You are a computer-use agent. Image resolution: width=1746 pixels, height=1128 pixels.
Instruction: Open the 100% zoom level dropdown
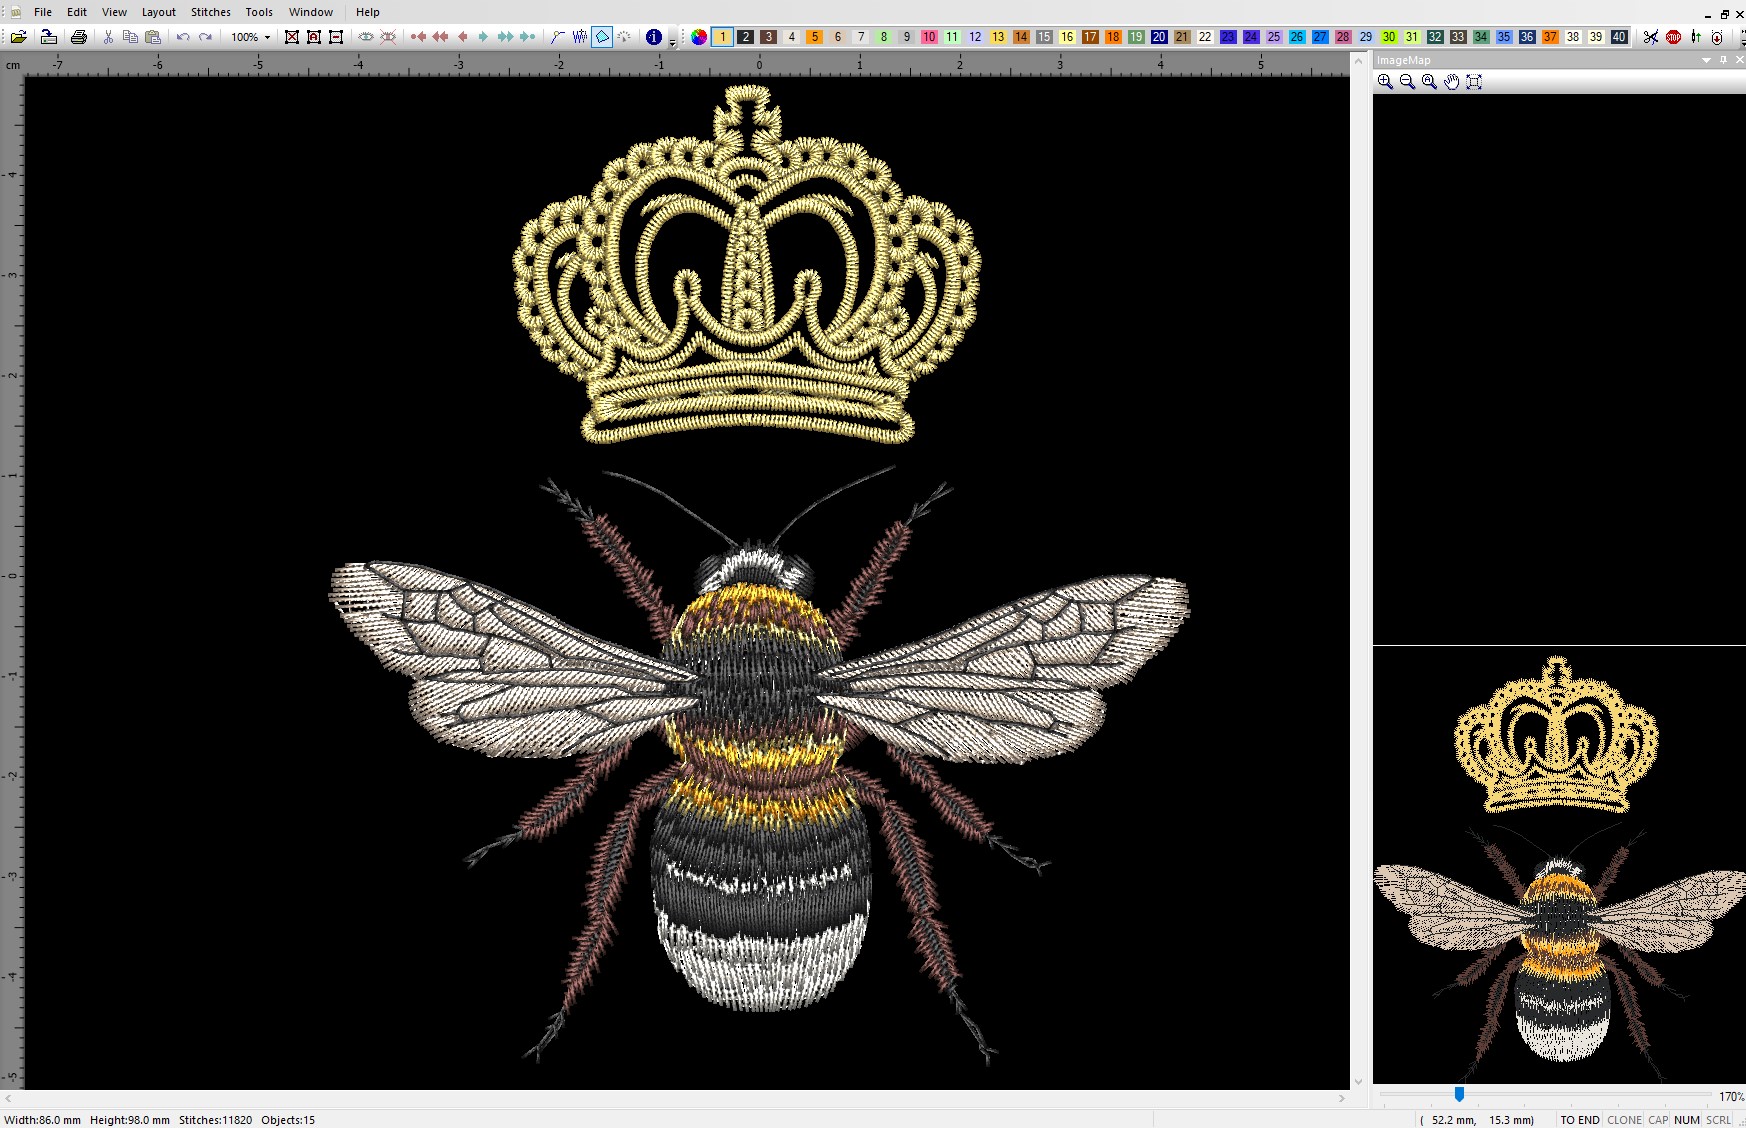267,37
